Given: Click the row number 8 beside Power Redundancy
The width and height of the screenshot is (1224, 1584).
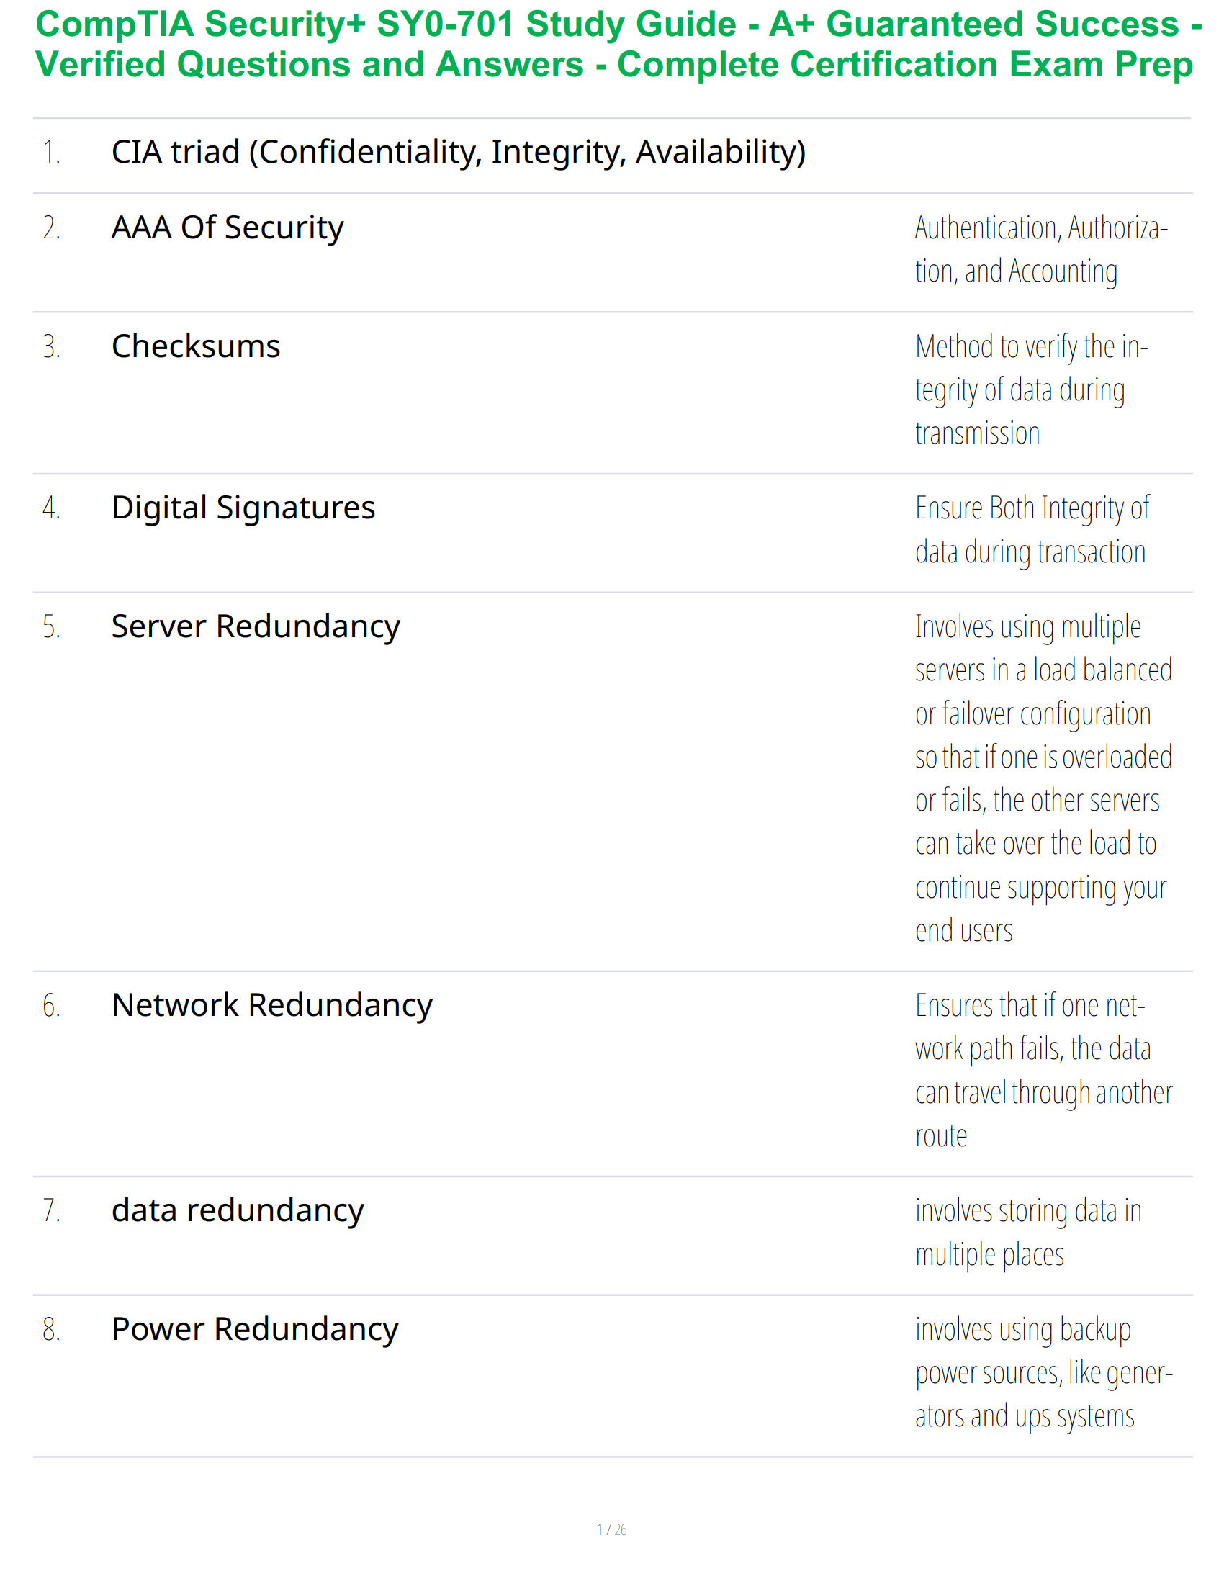Looking at the screenshot, I should pos(51,1331).
